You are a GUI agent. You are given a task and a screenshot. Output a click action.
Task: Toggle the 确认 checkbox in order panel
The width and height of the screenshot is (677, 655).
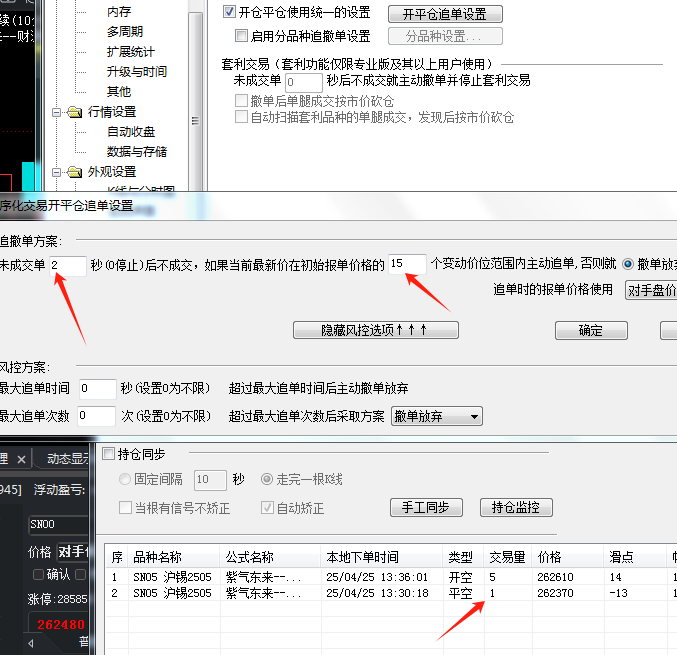(x=38, y=575)
